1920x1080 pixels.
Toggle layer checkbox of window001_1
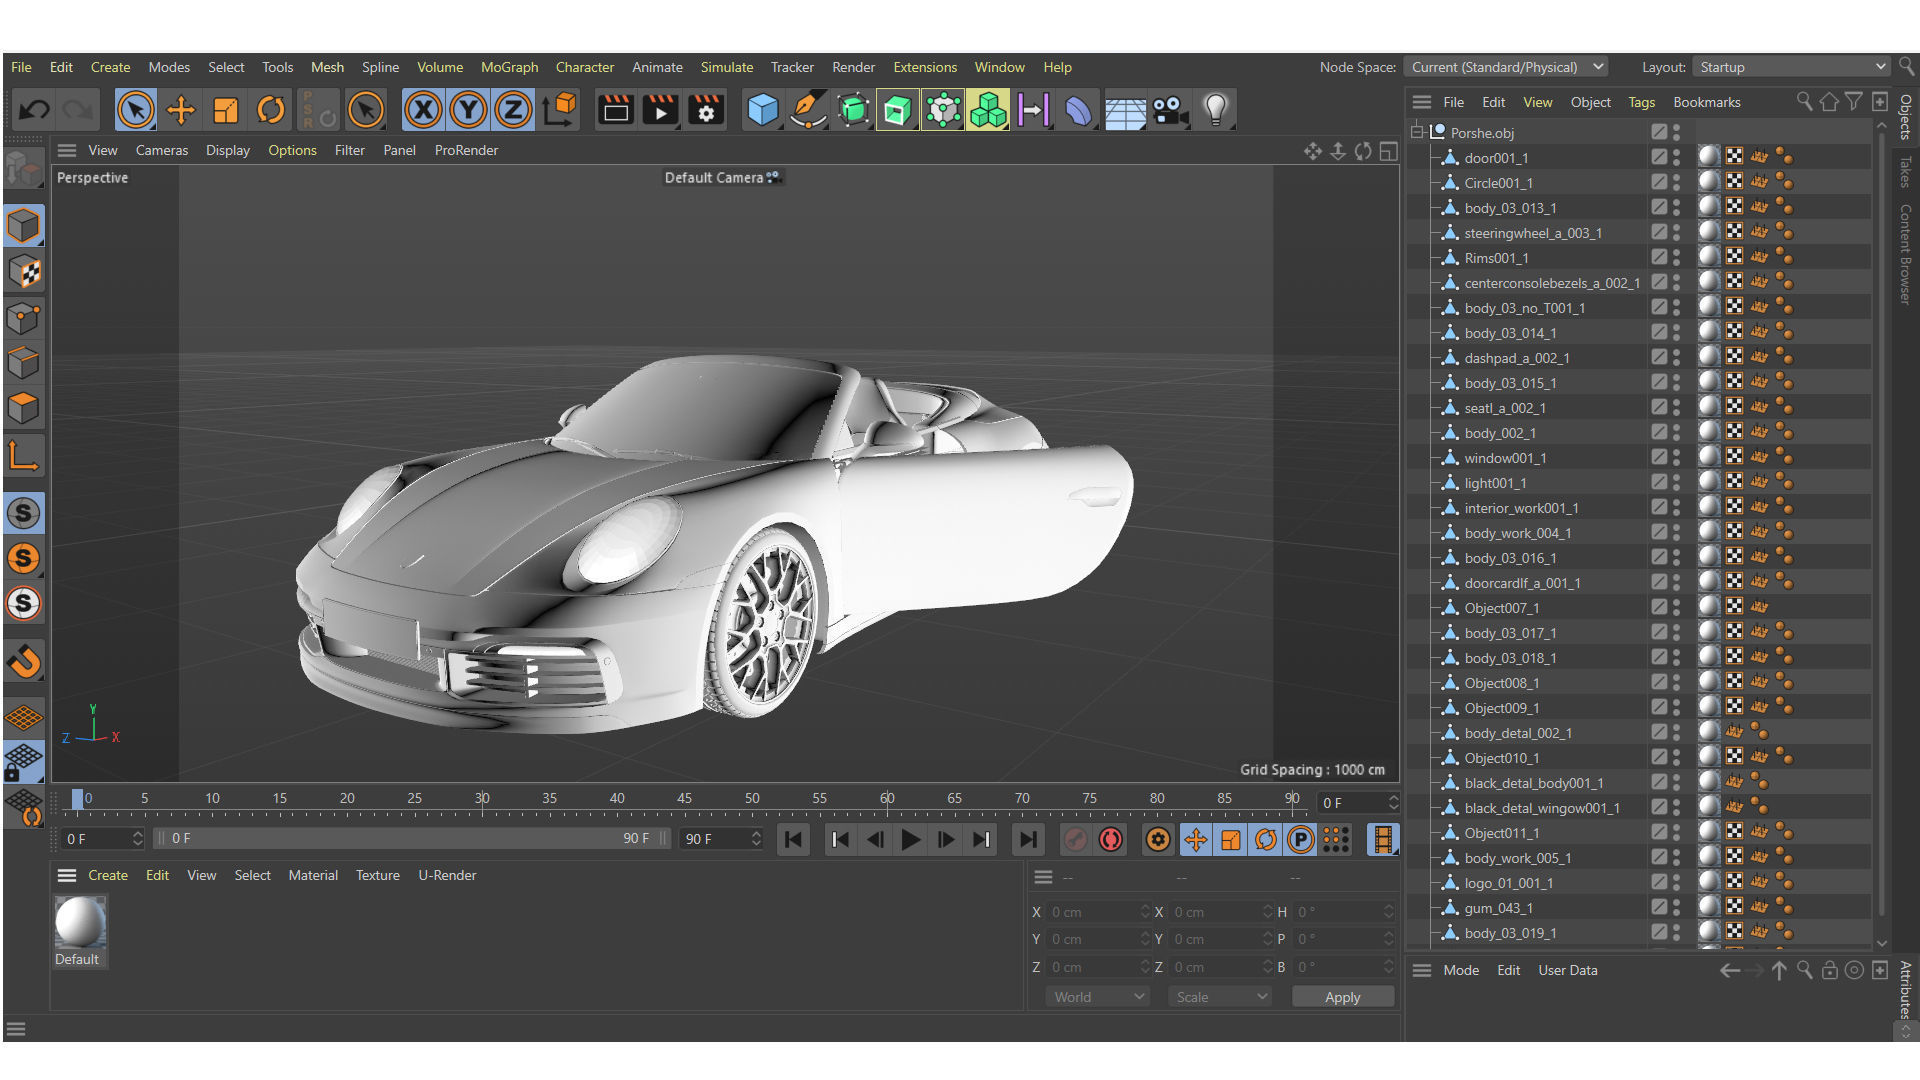click(x=1659, y=457)
